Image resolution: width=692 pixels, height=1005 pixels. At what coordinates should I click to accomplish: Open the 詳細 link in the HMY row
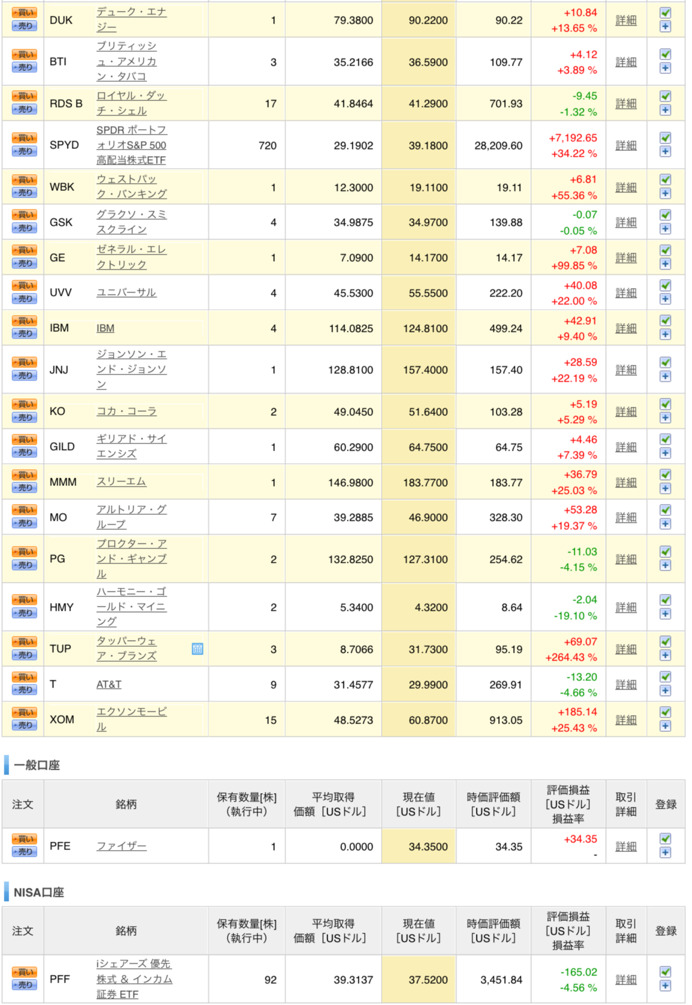tap(626, 607)
